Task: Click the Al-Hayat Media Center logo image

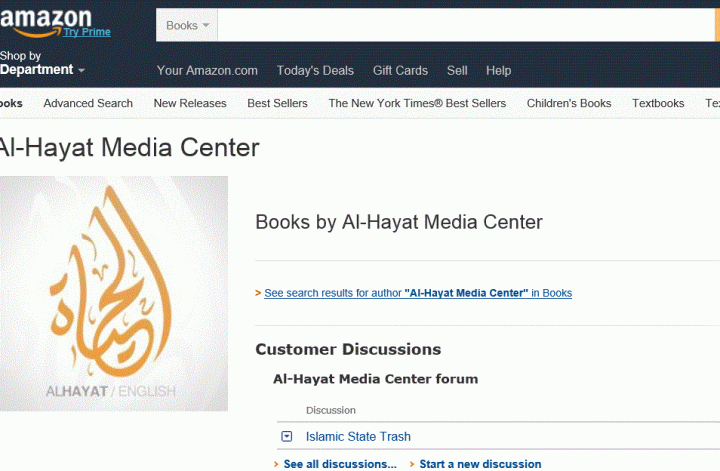Action: (113, 294)
